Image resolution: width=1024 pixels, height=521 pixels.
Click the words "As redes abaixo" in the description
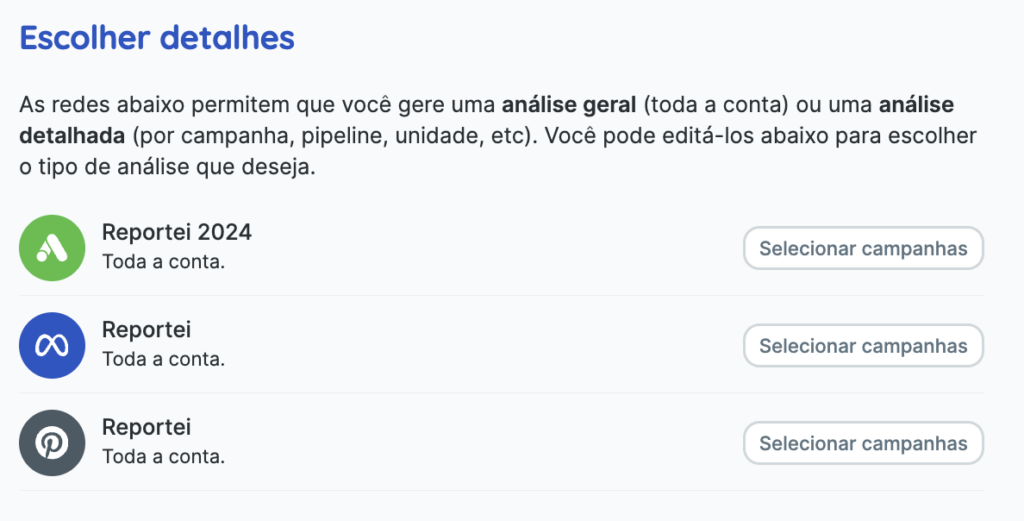[85, 105]
